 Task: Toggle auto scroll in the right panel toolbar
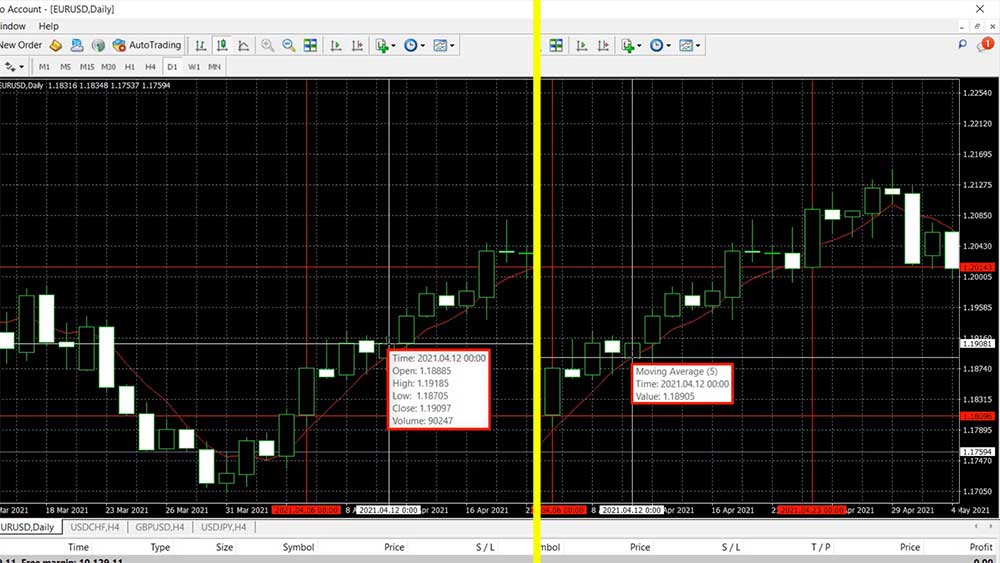(582, 45)
